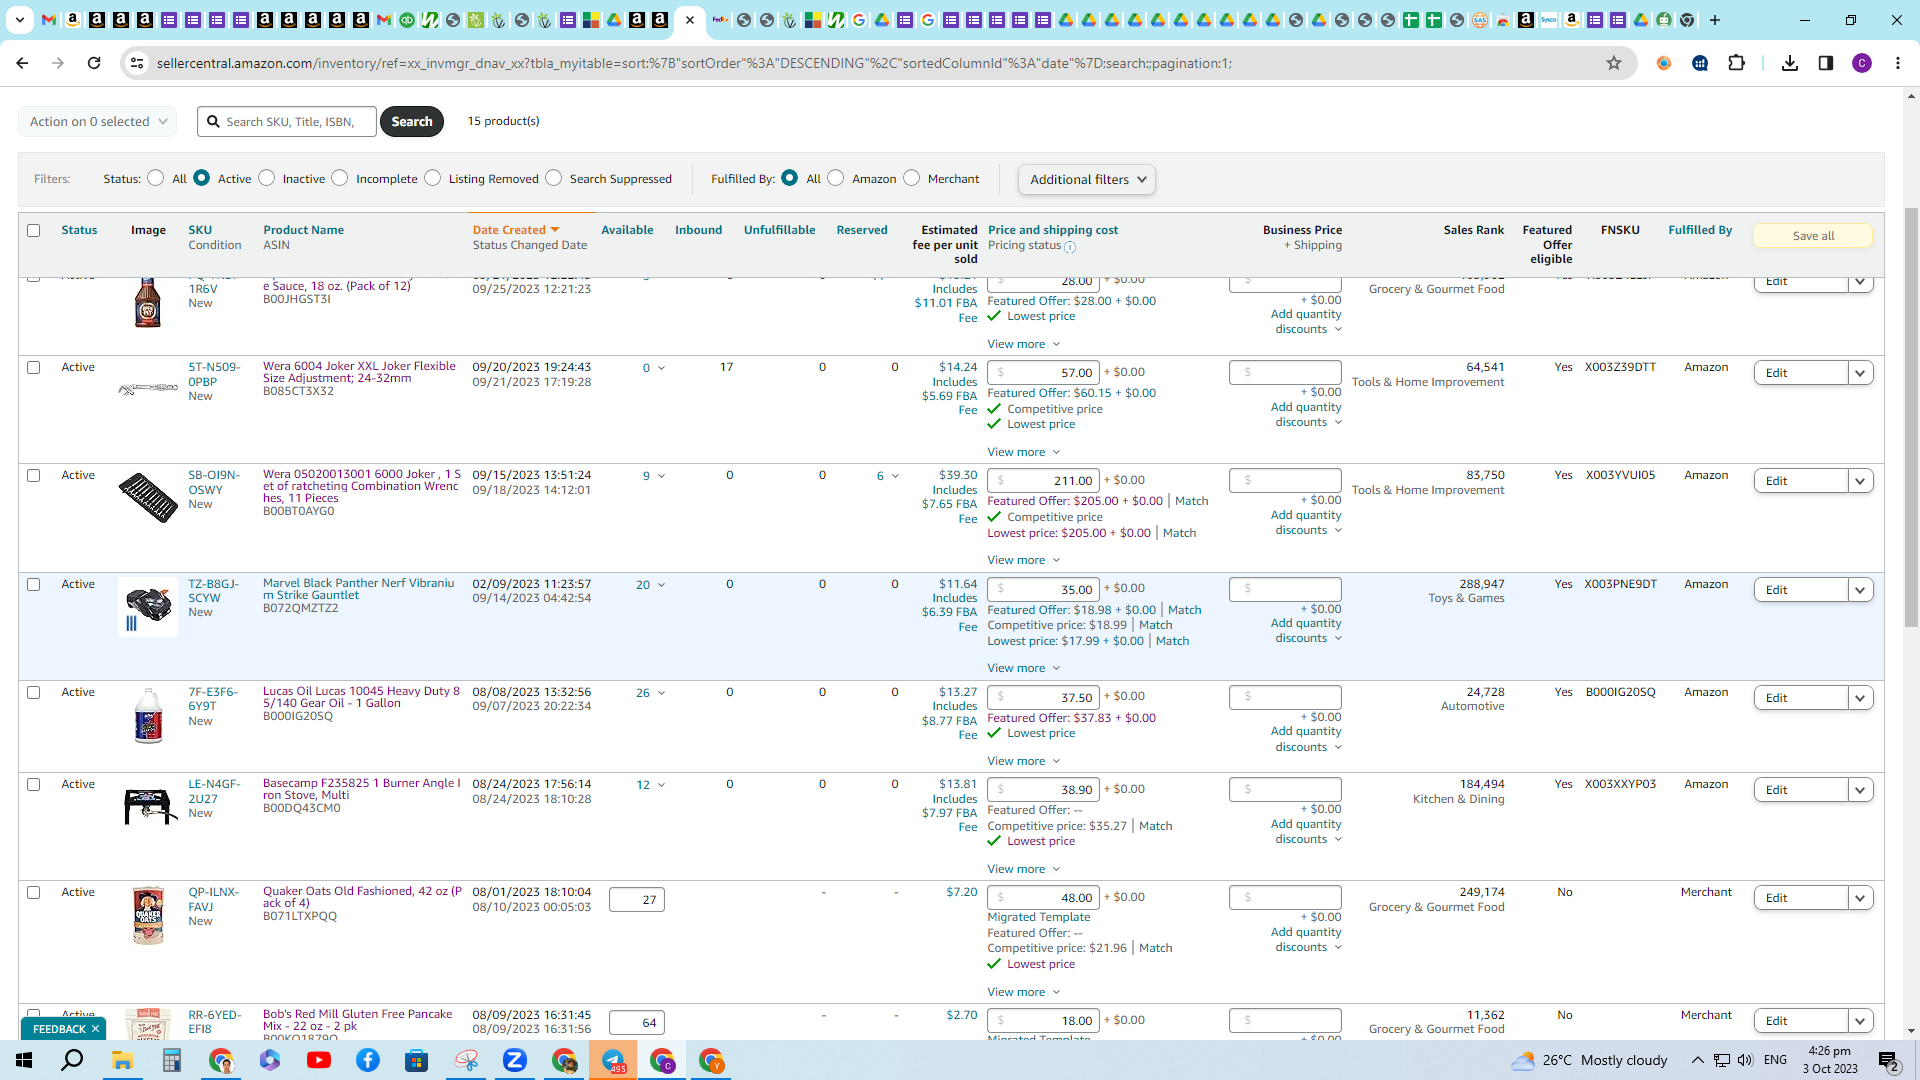This screenshot has height=1080, width=1920.
Task: Bookmark this page with the star icon
Action: coord(1614,63)
